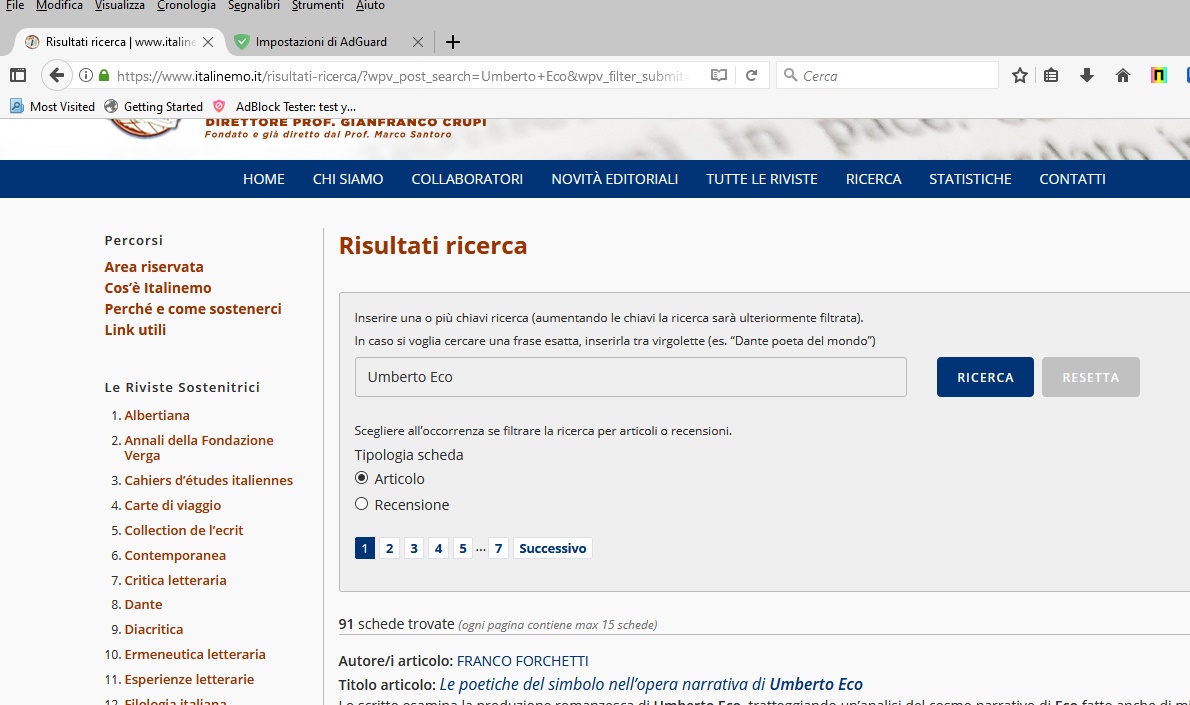Image resolution: width=1190 pixels, height=705 pixels.
Task: Close the Impostazioni di AdGuard tab
Action: (417, 42)
